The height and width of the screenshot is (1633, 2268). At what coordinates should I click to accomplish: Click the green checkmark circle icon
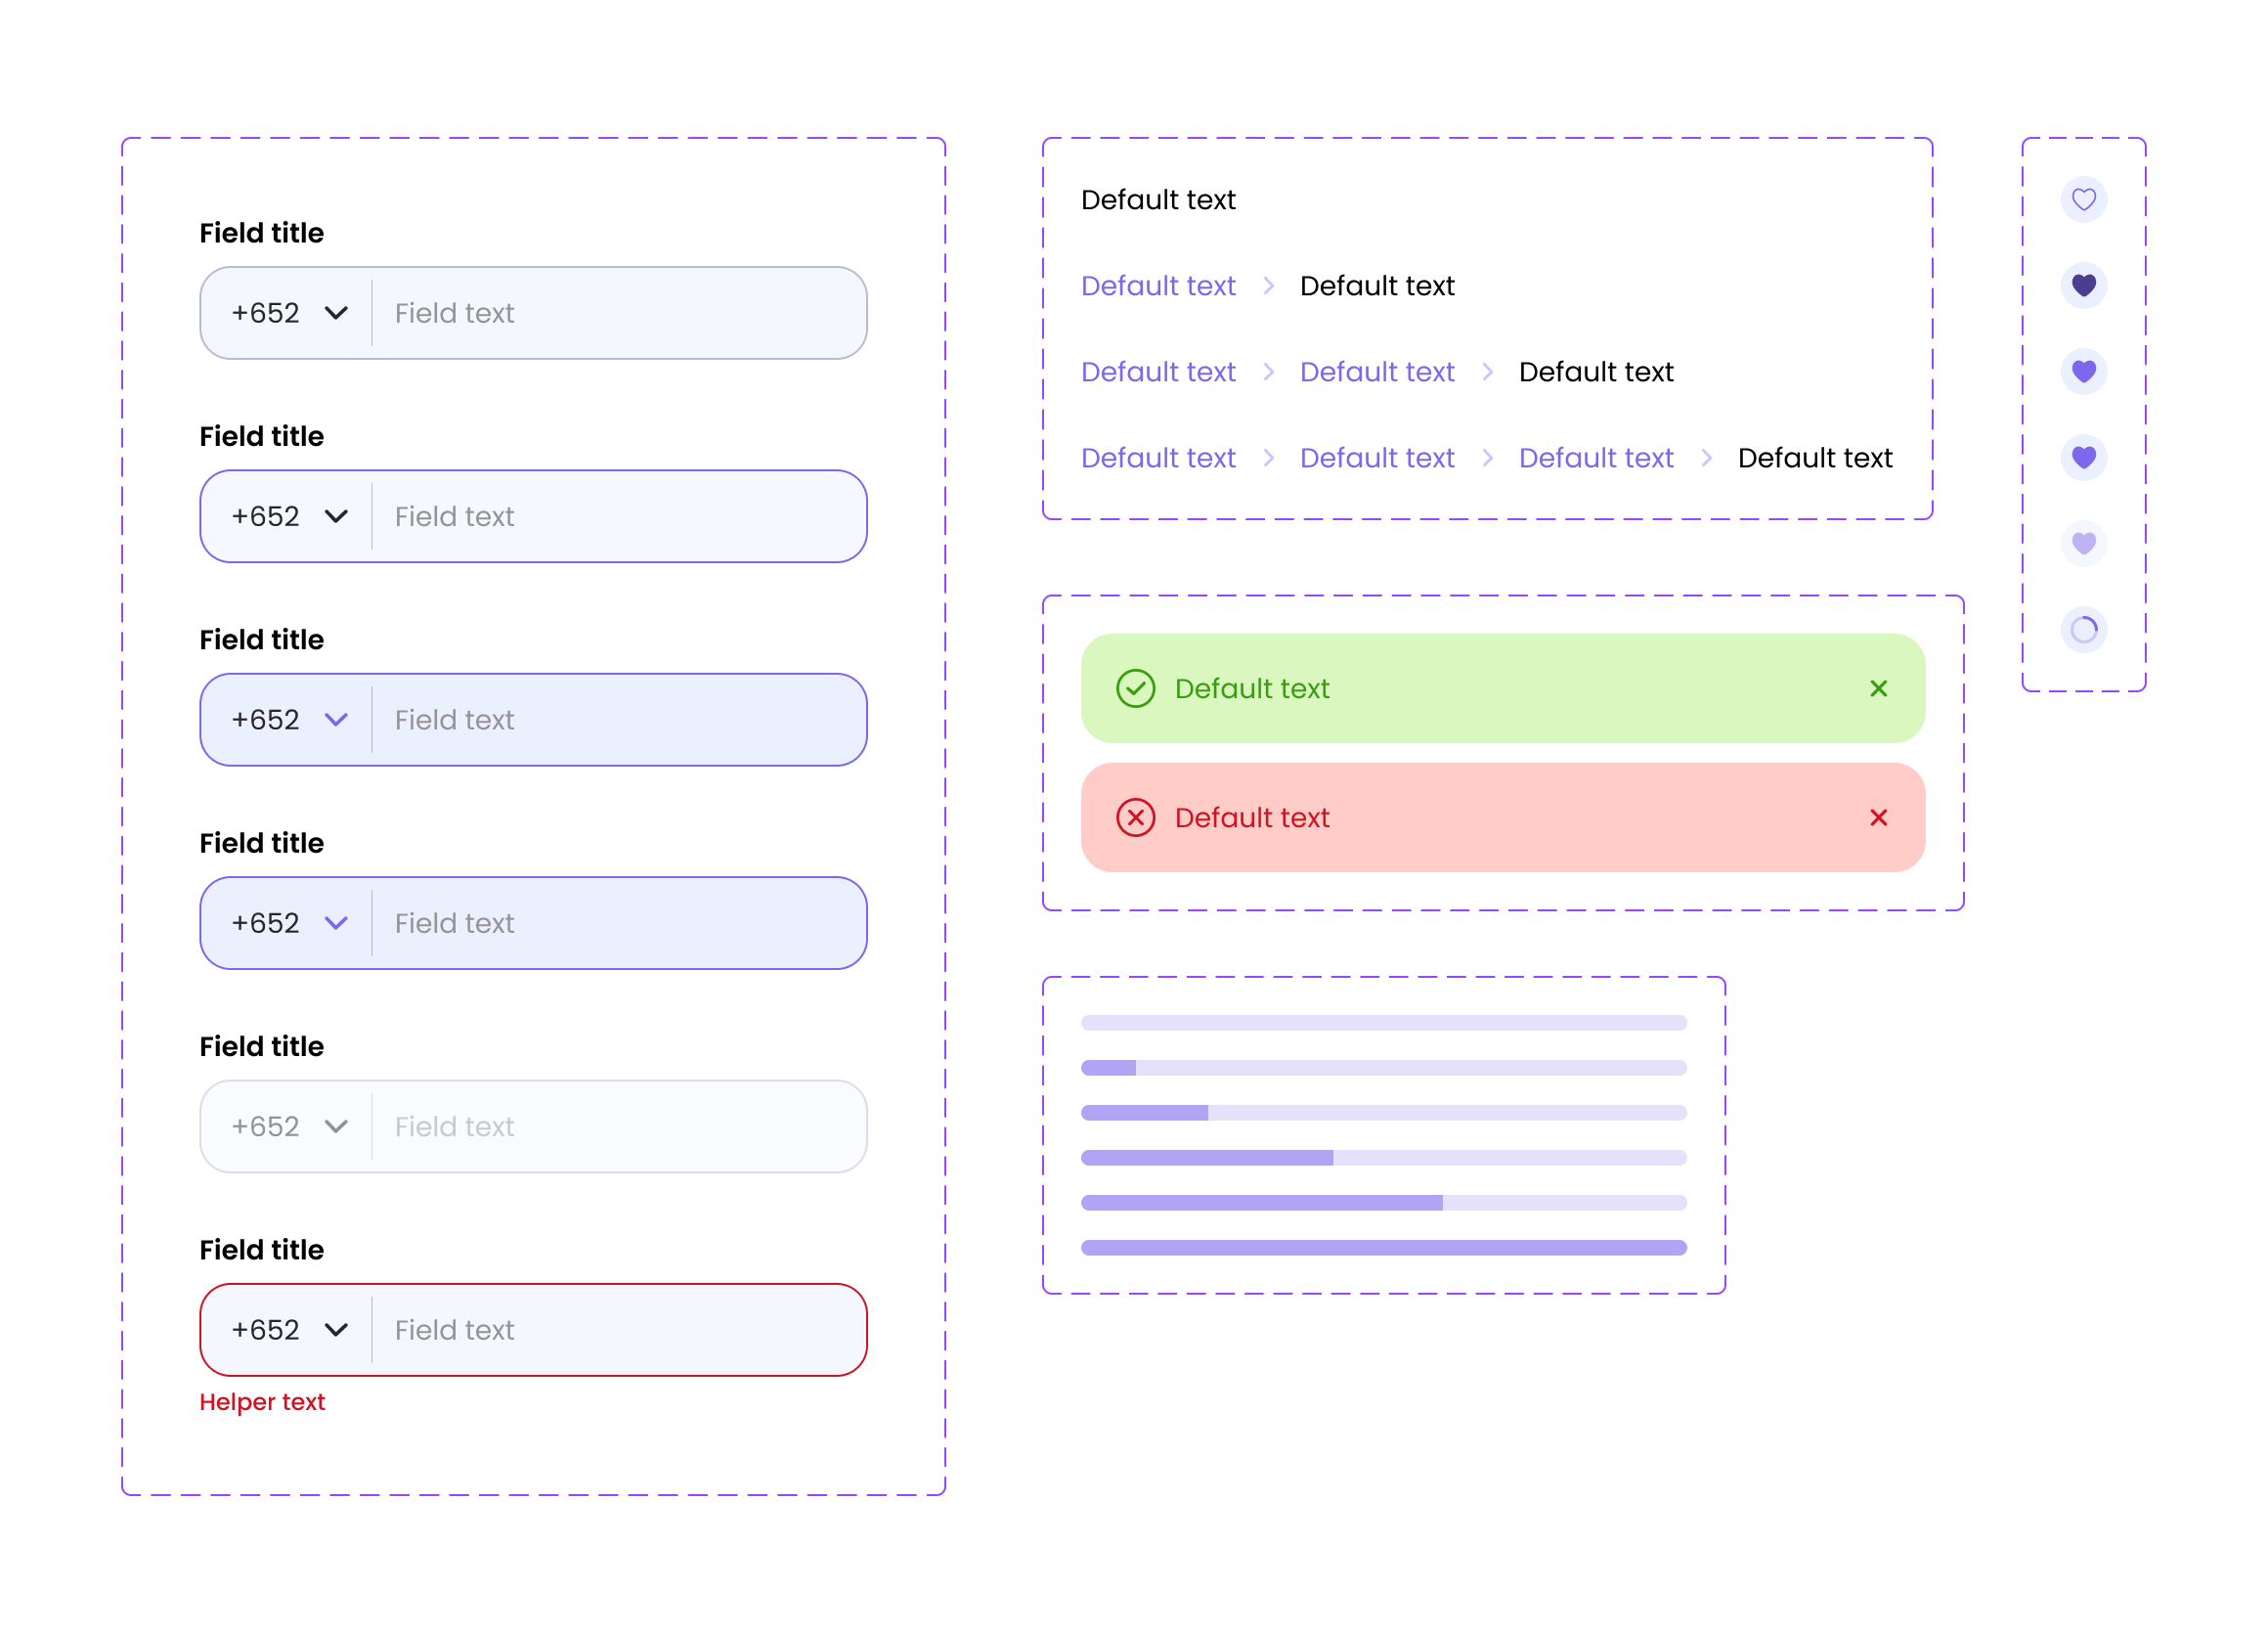1135,689
